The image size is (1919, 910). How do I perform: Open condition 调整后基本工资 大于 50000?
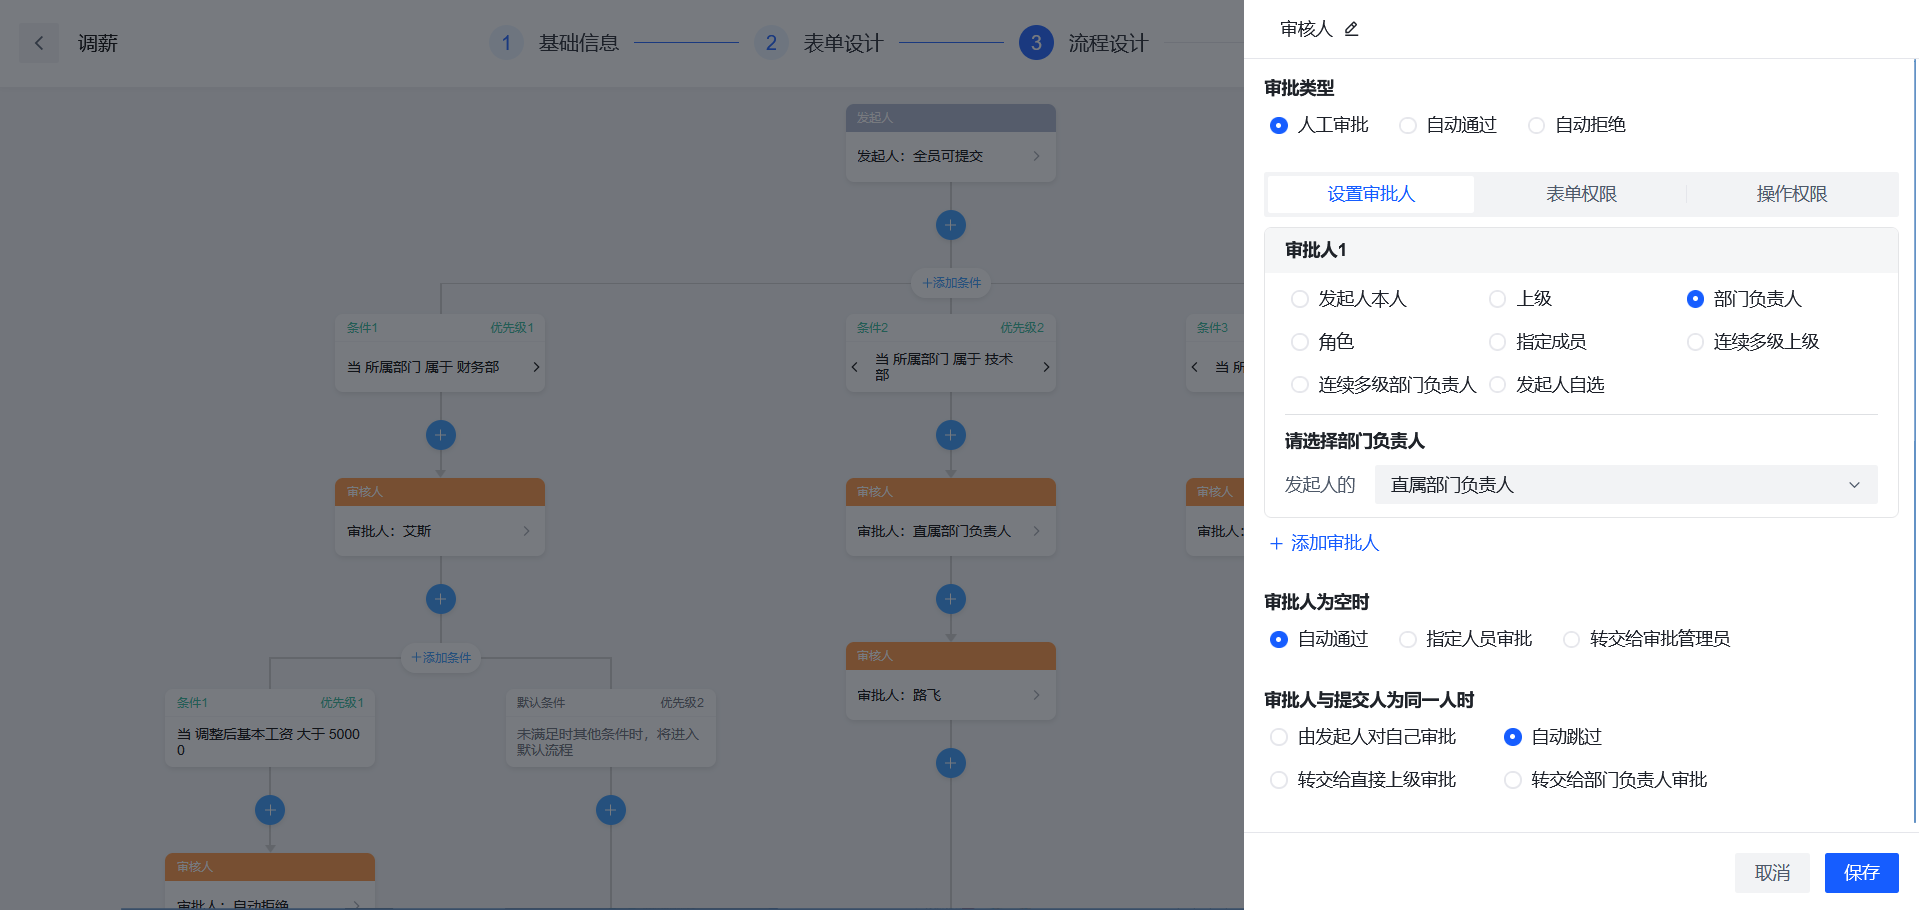pyautogui.click(x=270, y=742)
